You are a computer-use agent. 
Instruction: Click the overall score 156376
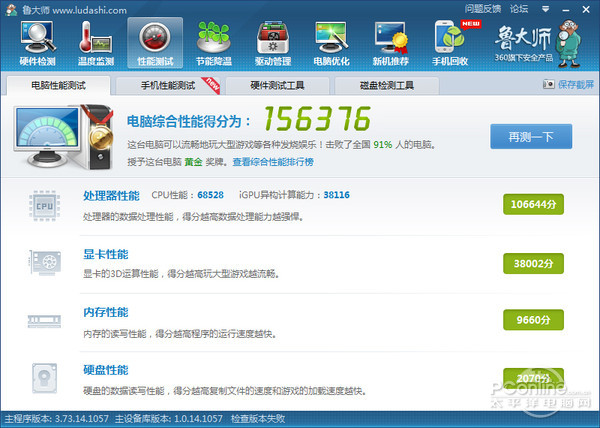317,119
